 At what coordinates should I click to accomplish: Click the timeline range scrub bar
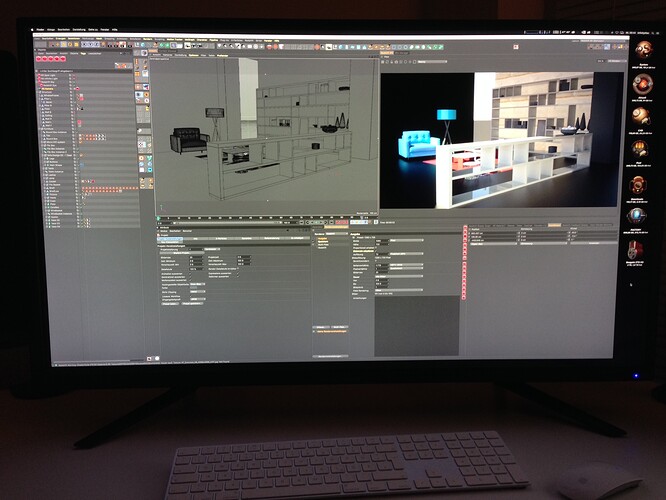(x=228, y=222)
